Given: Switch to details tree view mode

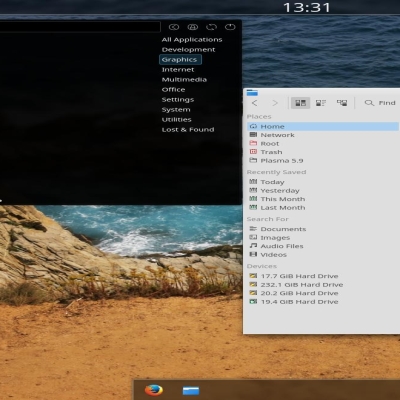Looking at the screenshot, I should pyautogui.click(x=342, y=103).
